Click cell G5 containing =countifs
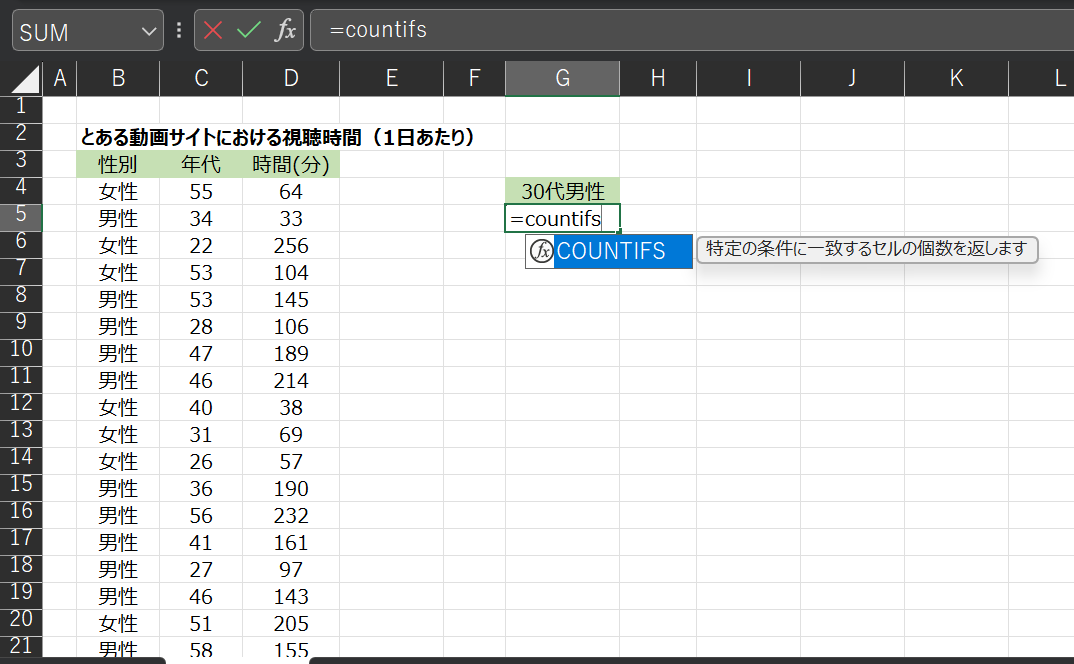 click(x=562, y=218)
